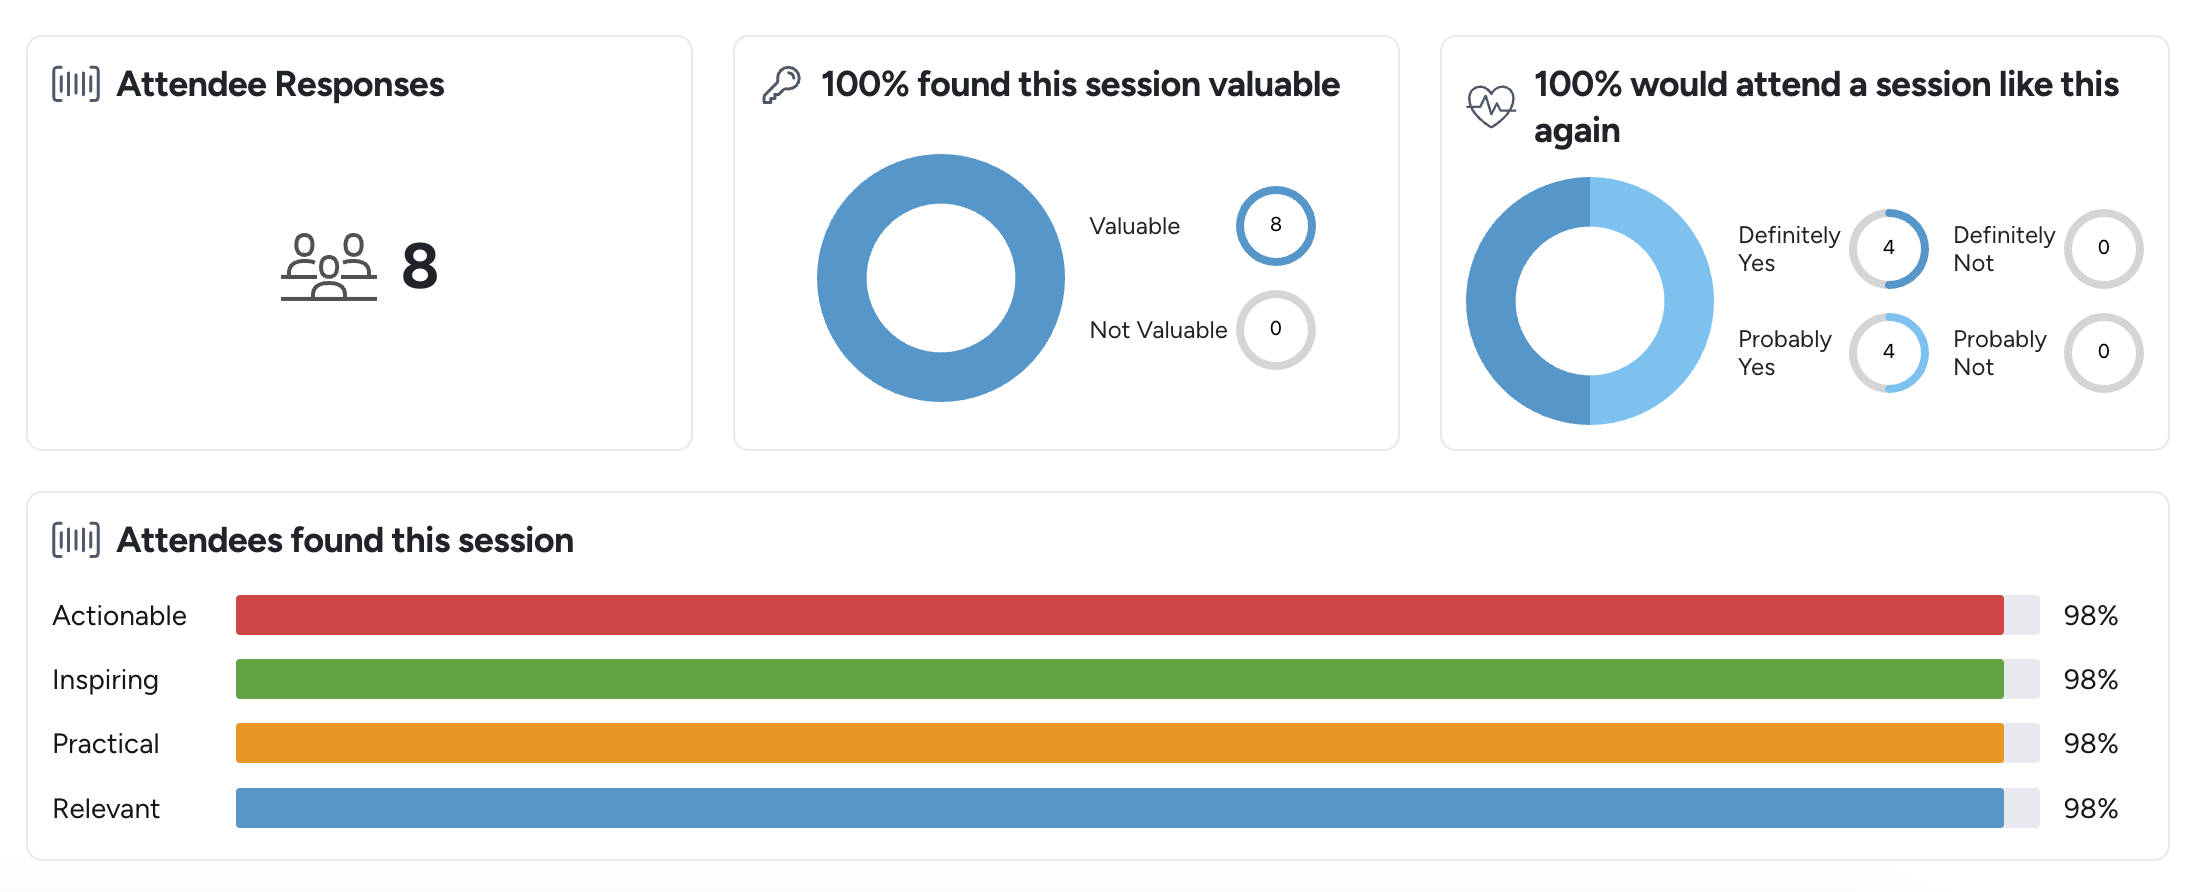Click the Attendee Responses heading
The width and height of the screenshot is (2200, 892).
[x=280, y=85]
